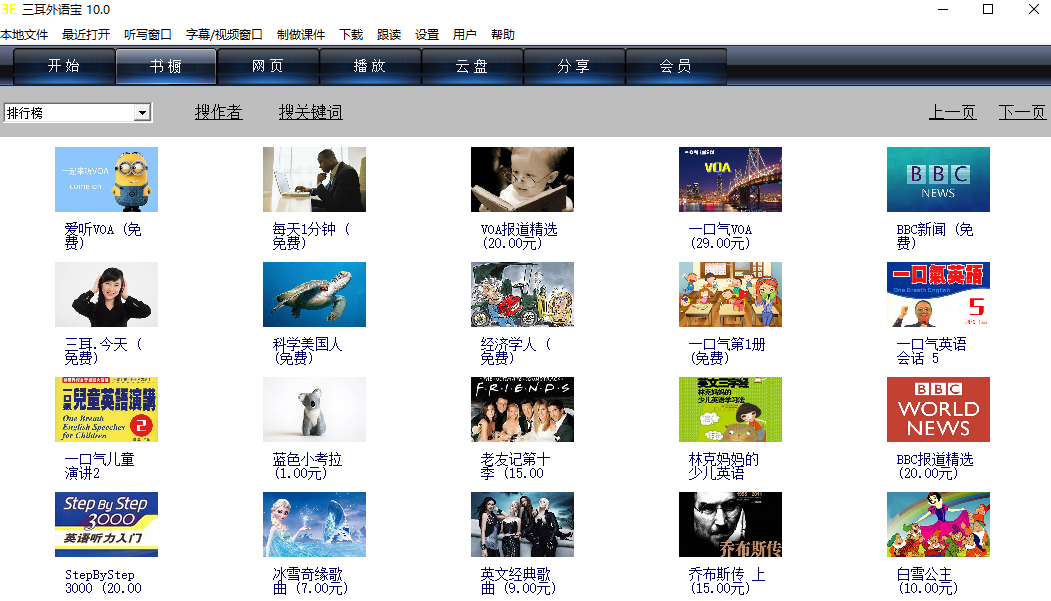This screenshot has height=601, width=1051.
Task: Open the 白雪公主 Snow White cover
Action: [938, 525]
